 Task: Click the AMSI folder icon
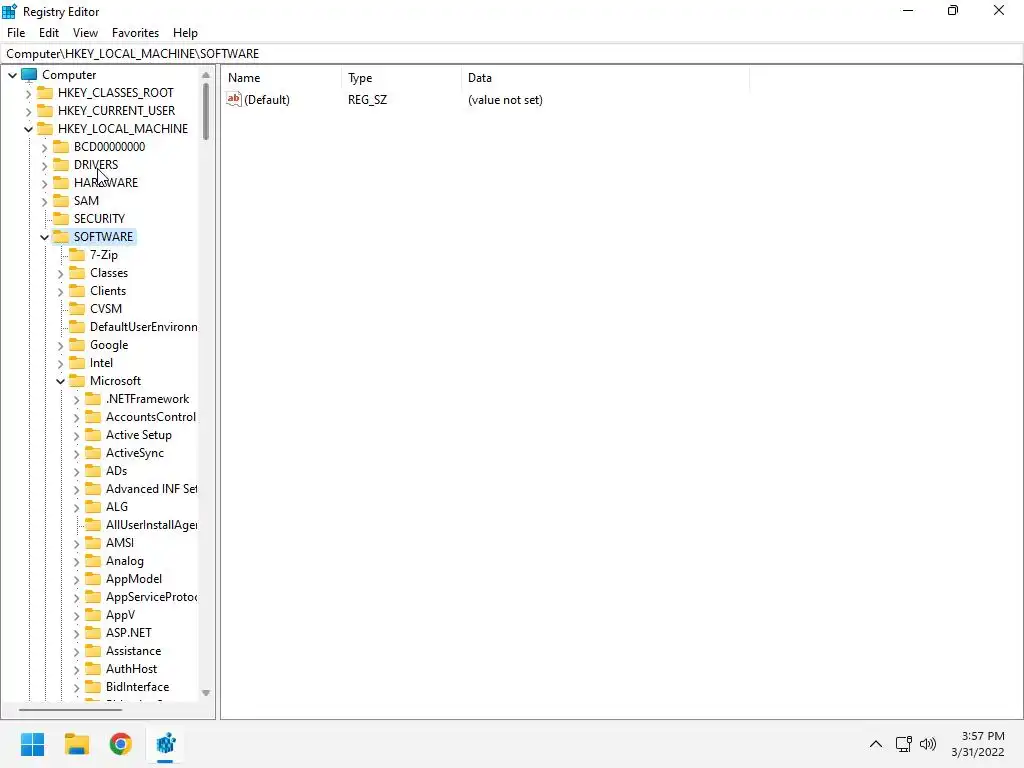pos(93,542)
